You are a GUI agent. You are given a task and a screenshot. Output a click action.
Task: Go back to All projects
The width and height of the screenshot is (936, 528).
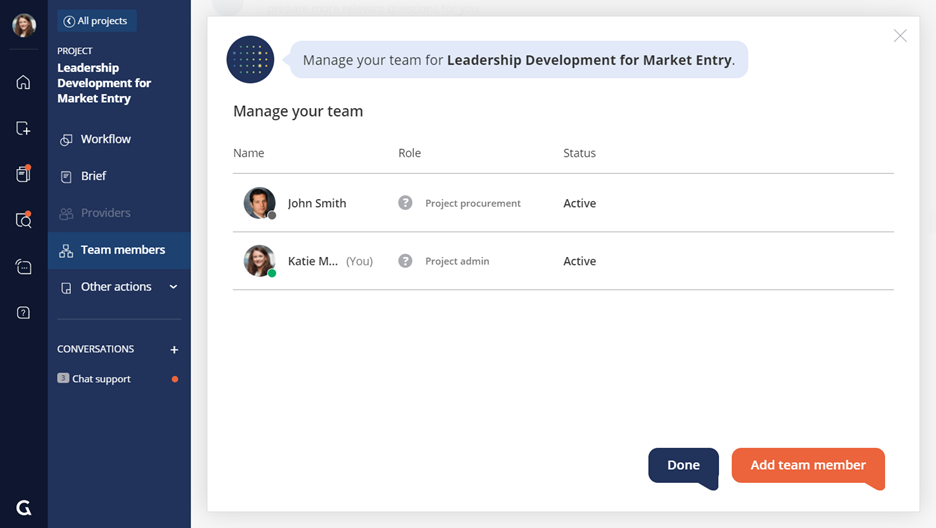tap(96, 21)
